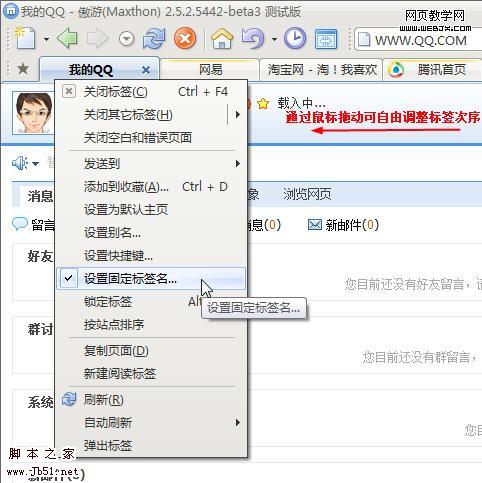Open the 发送到 submenu
This screenshot has height=483, width=482.
click(x=151, y=163)
